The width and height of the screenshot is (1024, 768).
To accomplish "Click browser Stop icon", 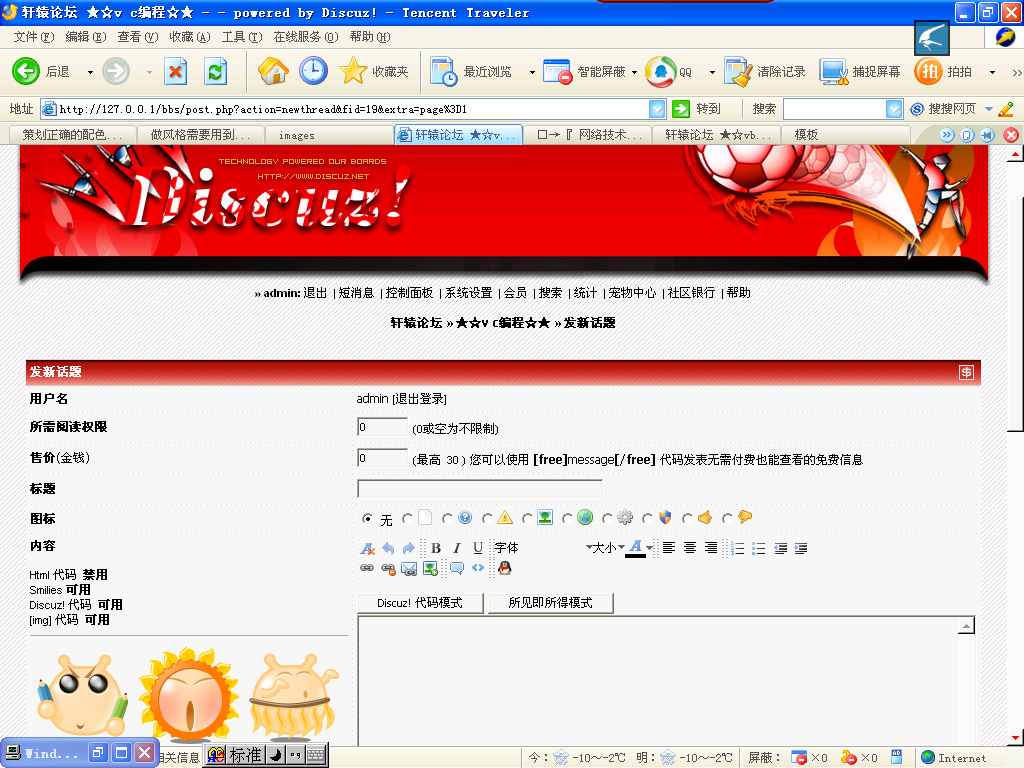I will click(x=175, y=71).
